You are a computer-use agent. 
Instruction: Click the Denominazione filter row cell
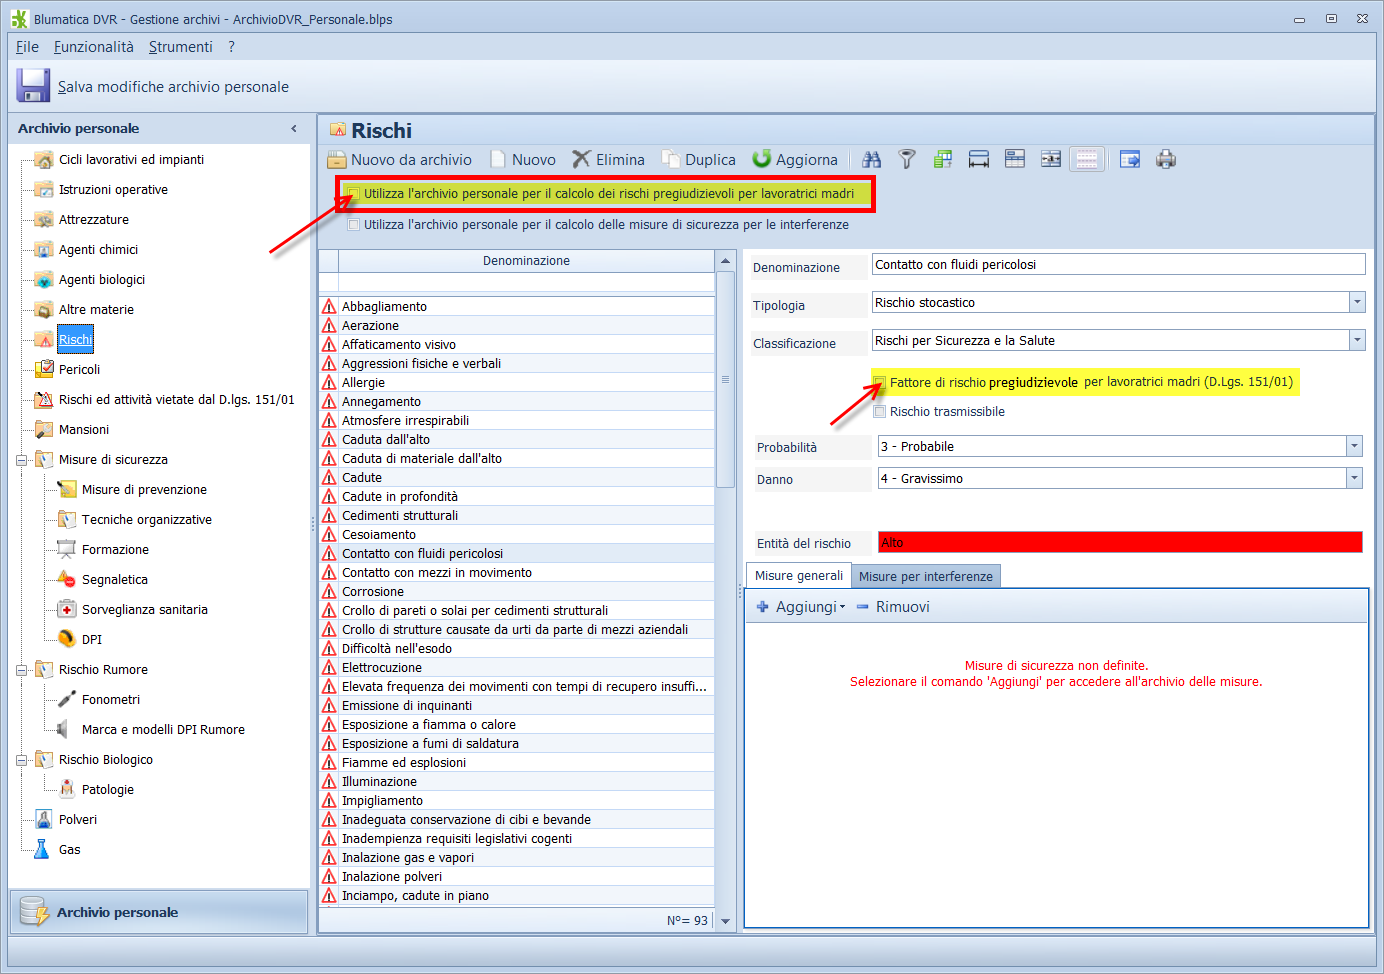(526, 283)
